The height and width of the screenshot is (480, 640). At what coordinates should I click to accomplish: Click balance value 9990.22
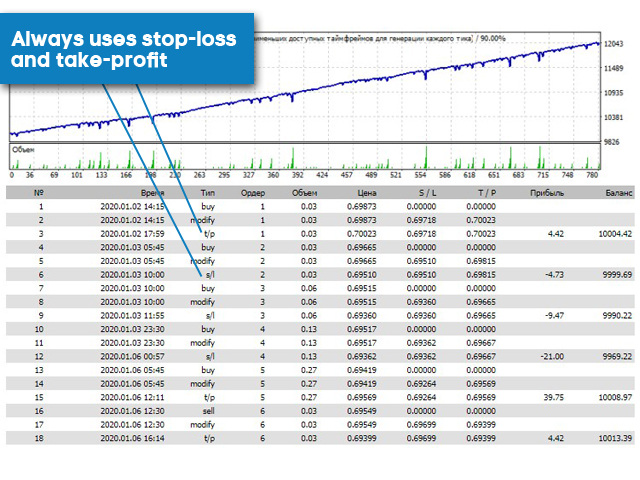[617, 316]
